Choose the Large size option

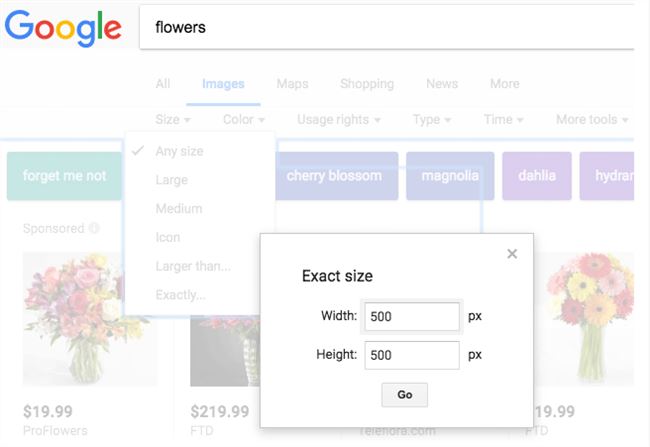pyautogui.click(x=171, y=180)
